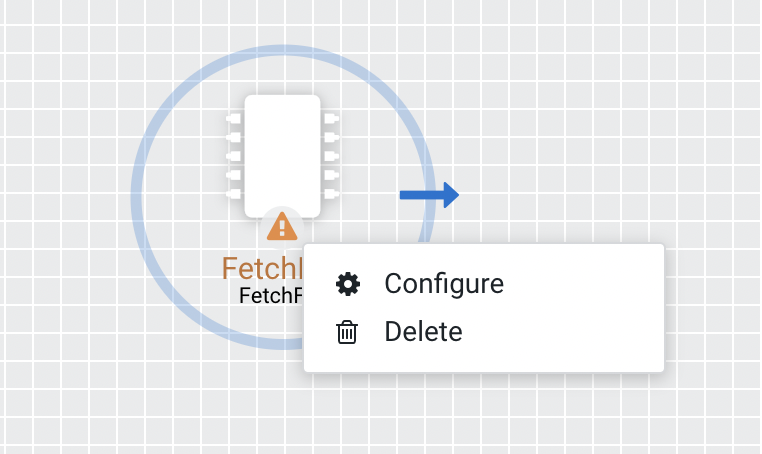762x454 pixels.
Task: Click the top-left pin of the processor chip
Action: (234, 118)
